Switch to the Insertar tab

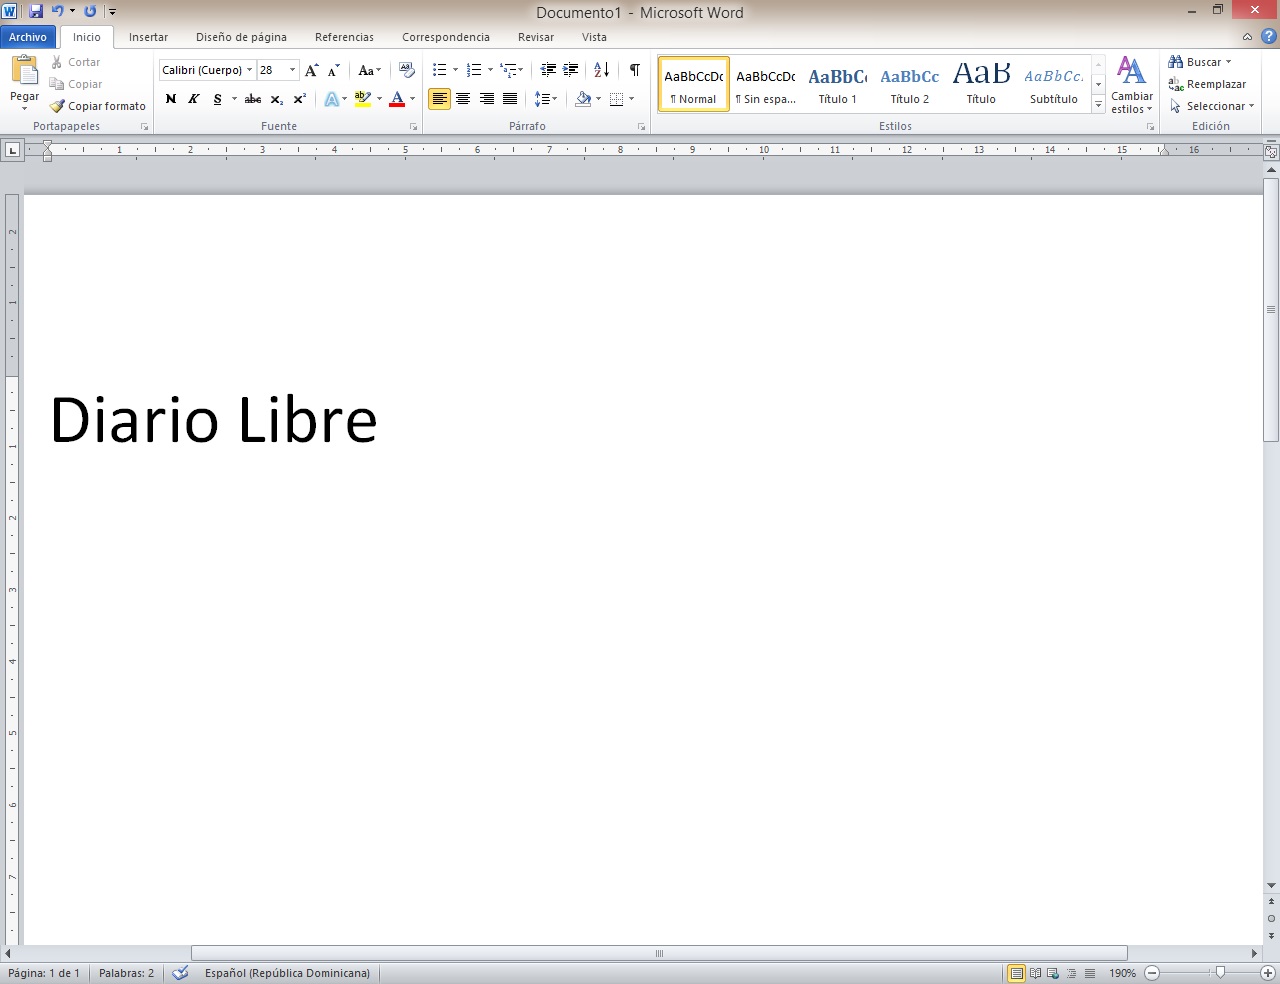click(x=148, y=37)
